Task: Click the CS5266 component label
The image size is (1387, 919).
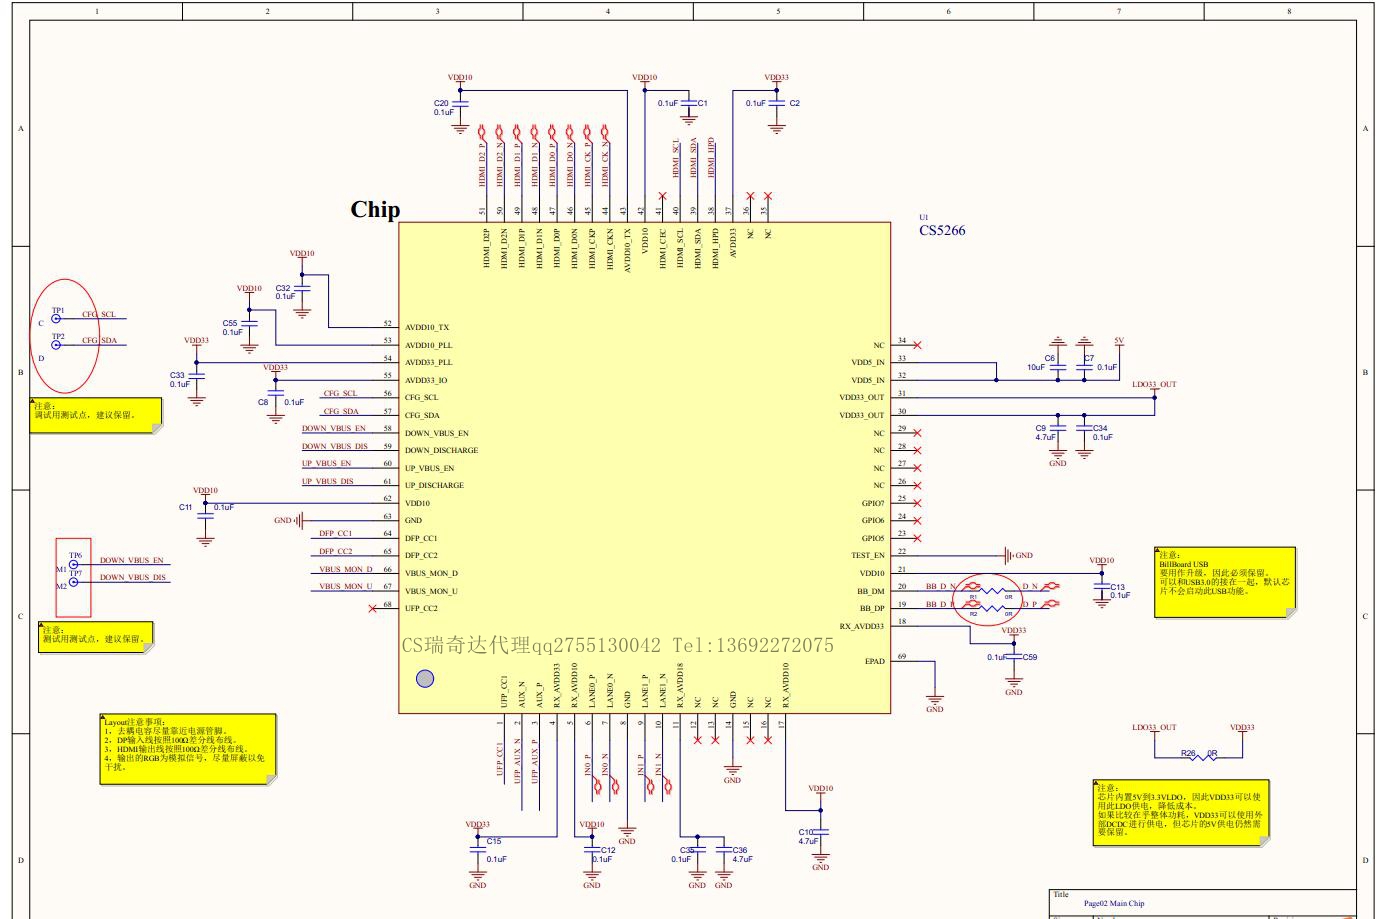Action: point(942,230)
